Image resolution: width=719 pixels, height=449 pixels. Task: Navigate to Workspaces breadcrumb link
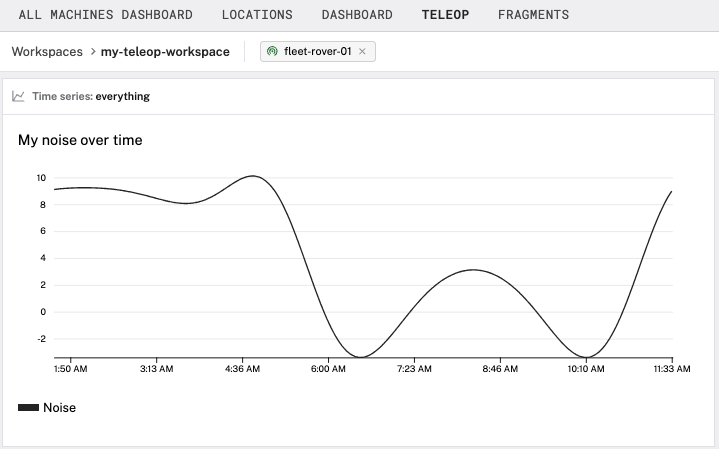point(47,51)
